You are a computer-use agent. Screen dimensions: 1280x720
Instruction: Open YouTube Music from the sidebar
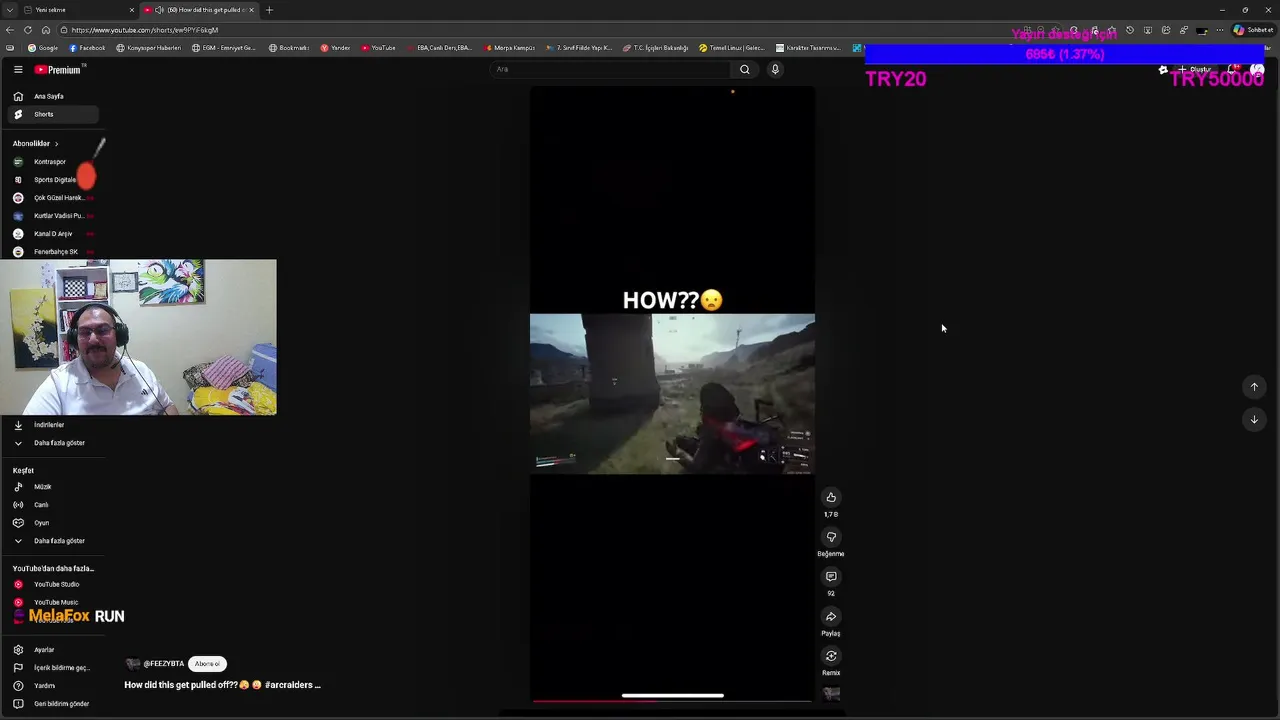click(x=55, y=602)
